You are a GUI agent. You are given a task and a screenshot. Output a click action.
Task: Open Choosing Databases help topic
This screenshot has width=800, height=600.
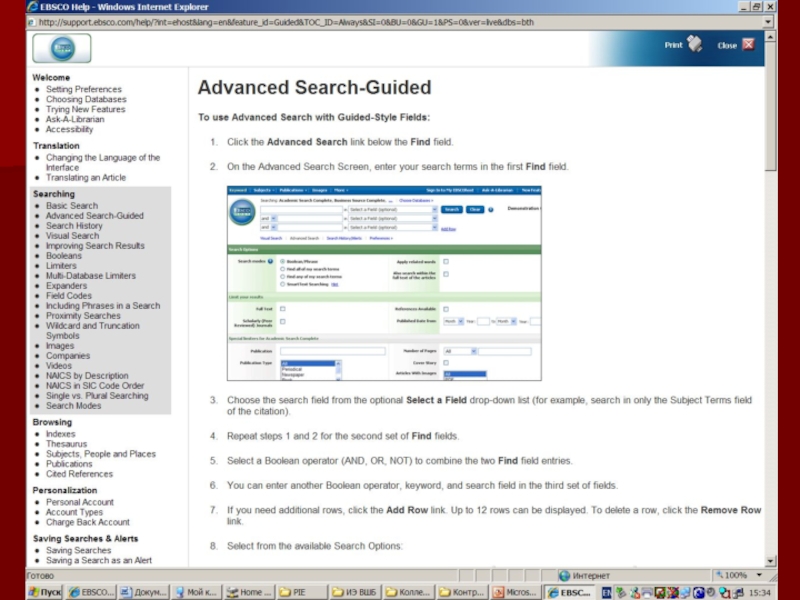(x=86, y=99)
